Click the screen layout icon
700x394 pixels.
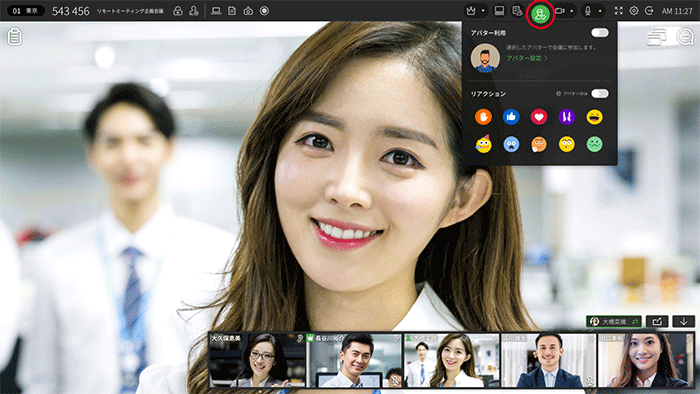click(x=500, y=11)
